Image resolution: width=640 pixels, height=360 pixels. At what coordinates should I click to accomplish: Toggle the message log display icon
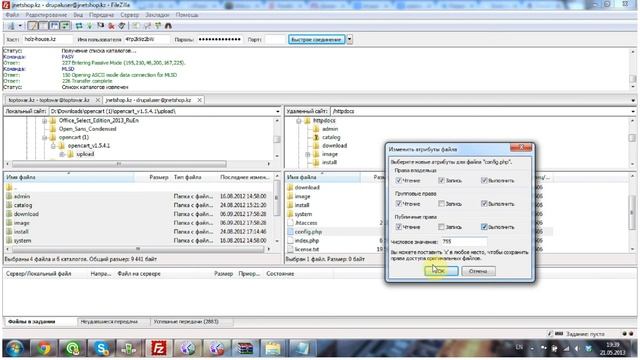point(33,26)
